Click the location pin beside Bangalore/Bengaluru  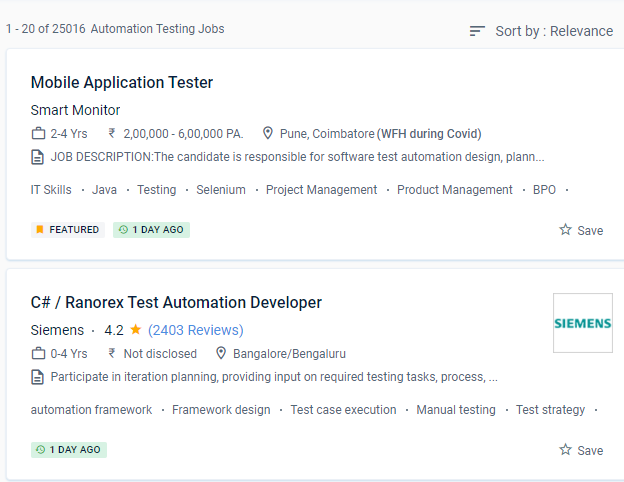click(x=221, y=354)
